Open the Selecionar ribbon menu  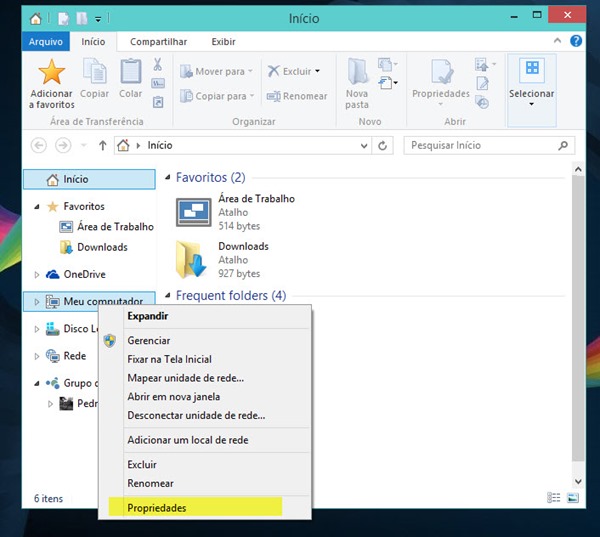coord(532,91)
